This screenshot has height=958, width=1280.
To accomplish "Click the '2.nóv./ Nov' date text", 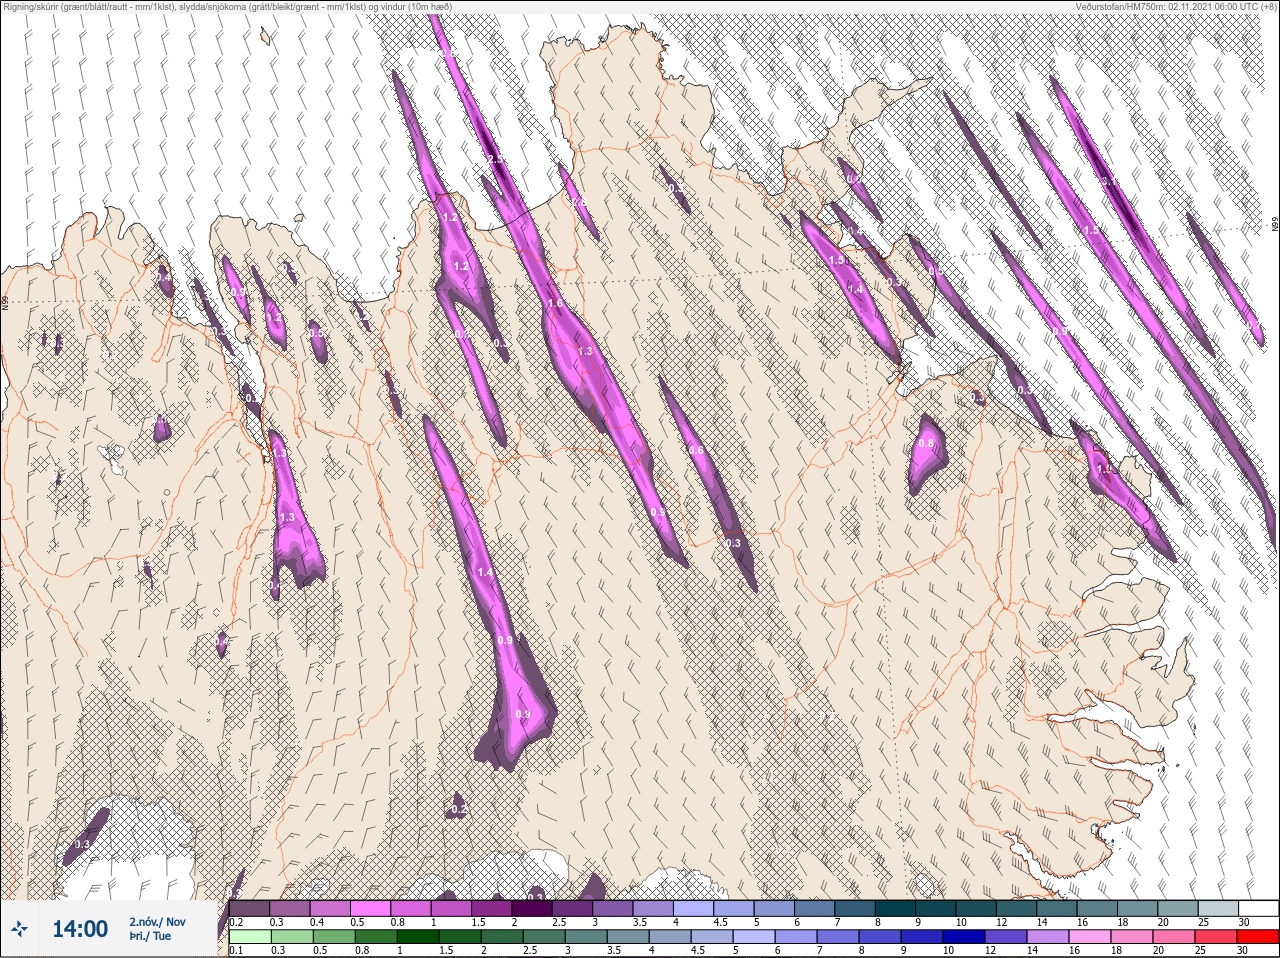I will [157, 922].
